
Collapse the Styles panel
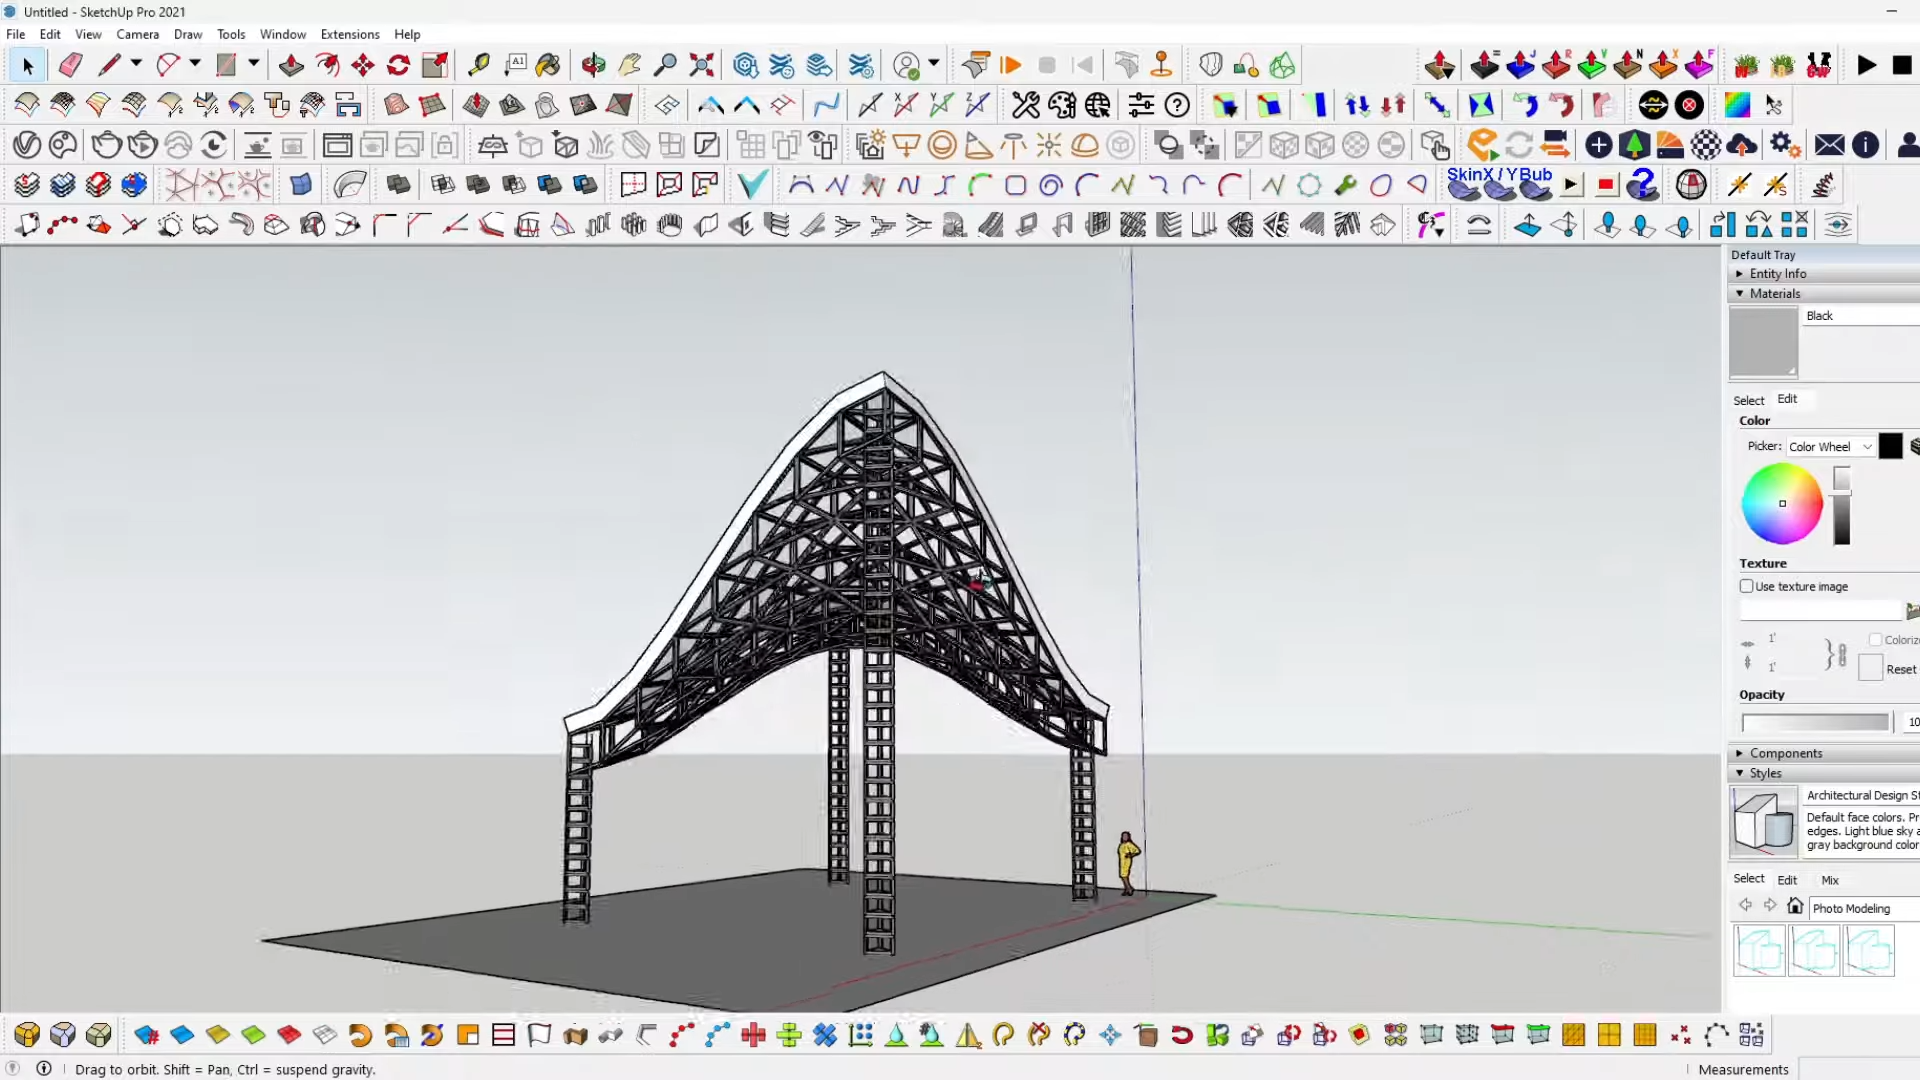pyautogui.click(x=1765, y=774)
